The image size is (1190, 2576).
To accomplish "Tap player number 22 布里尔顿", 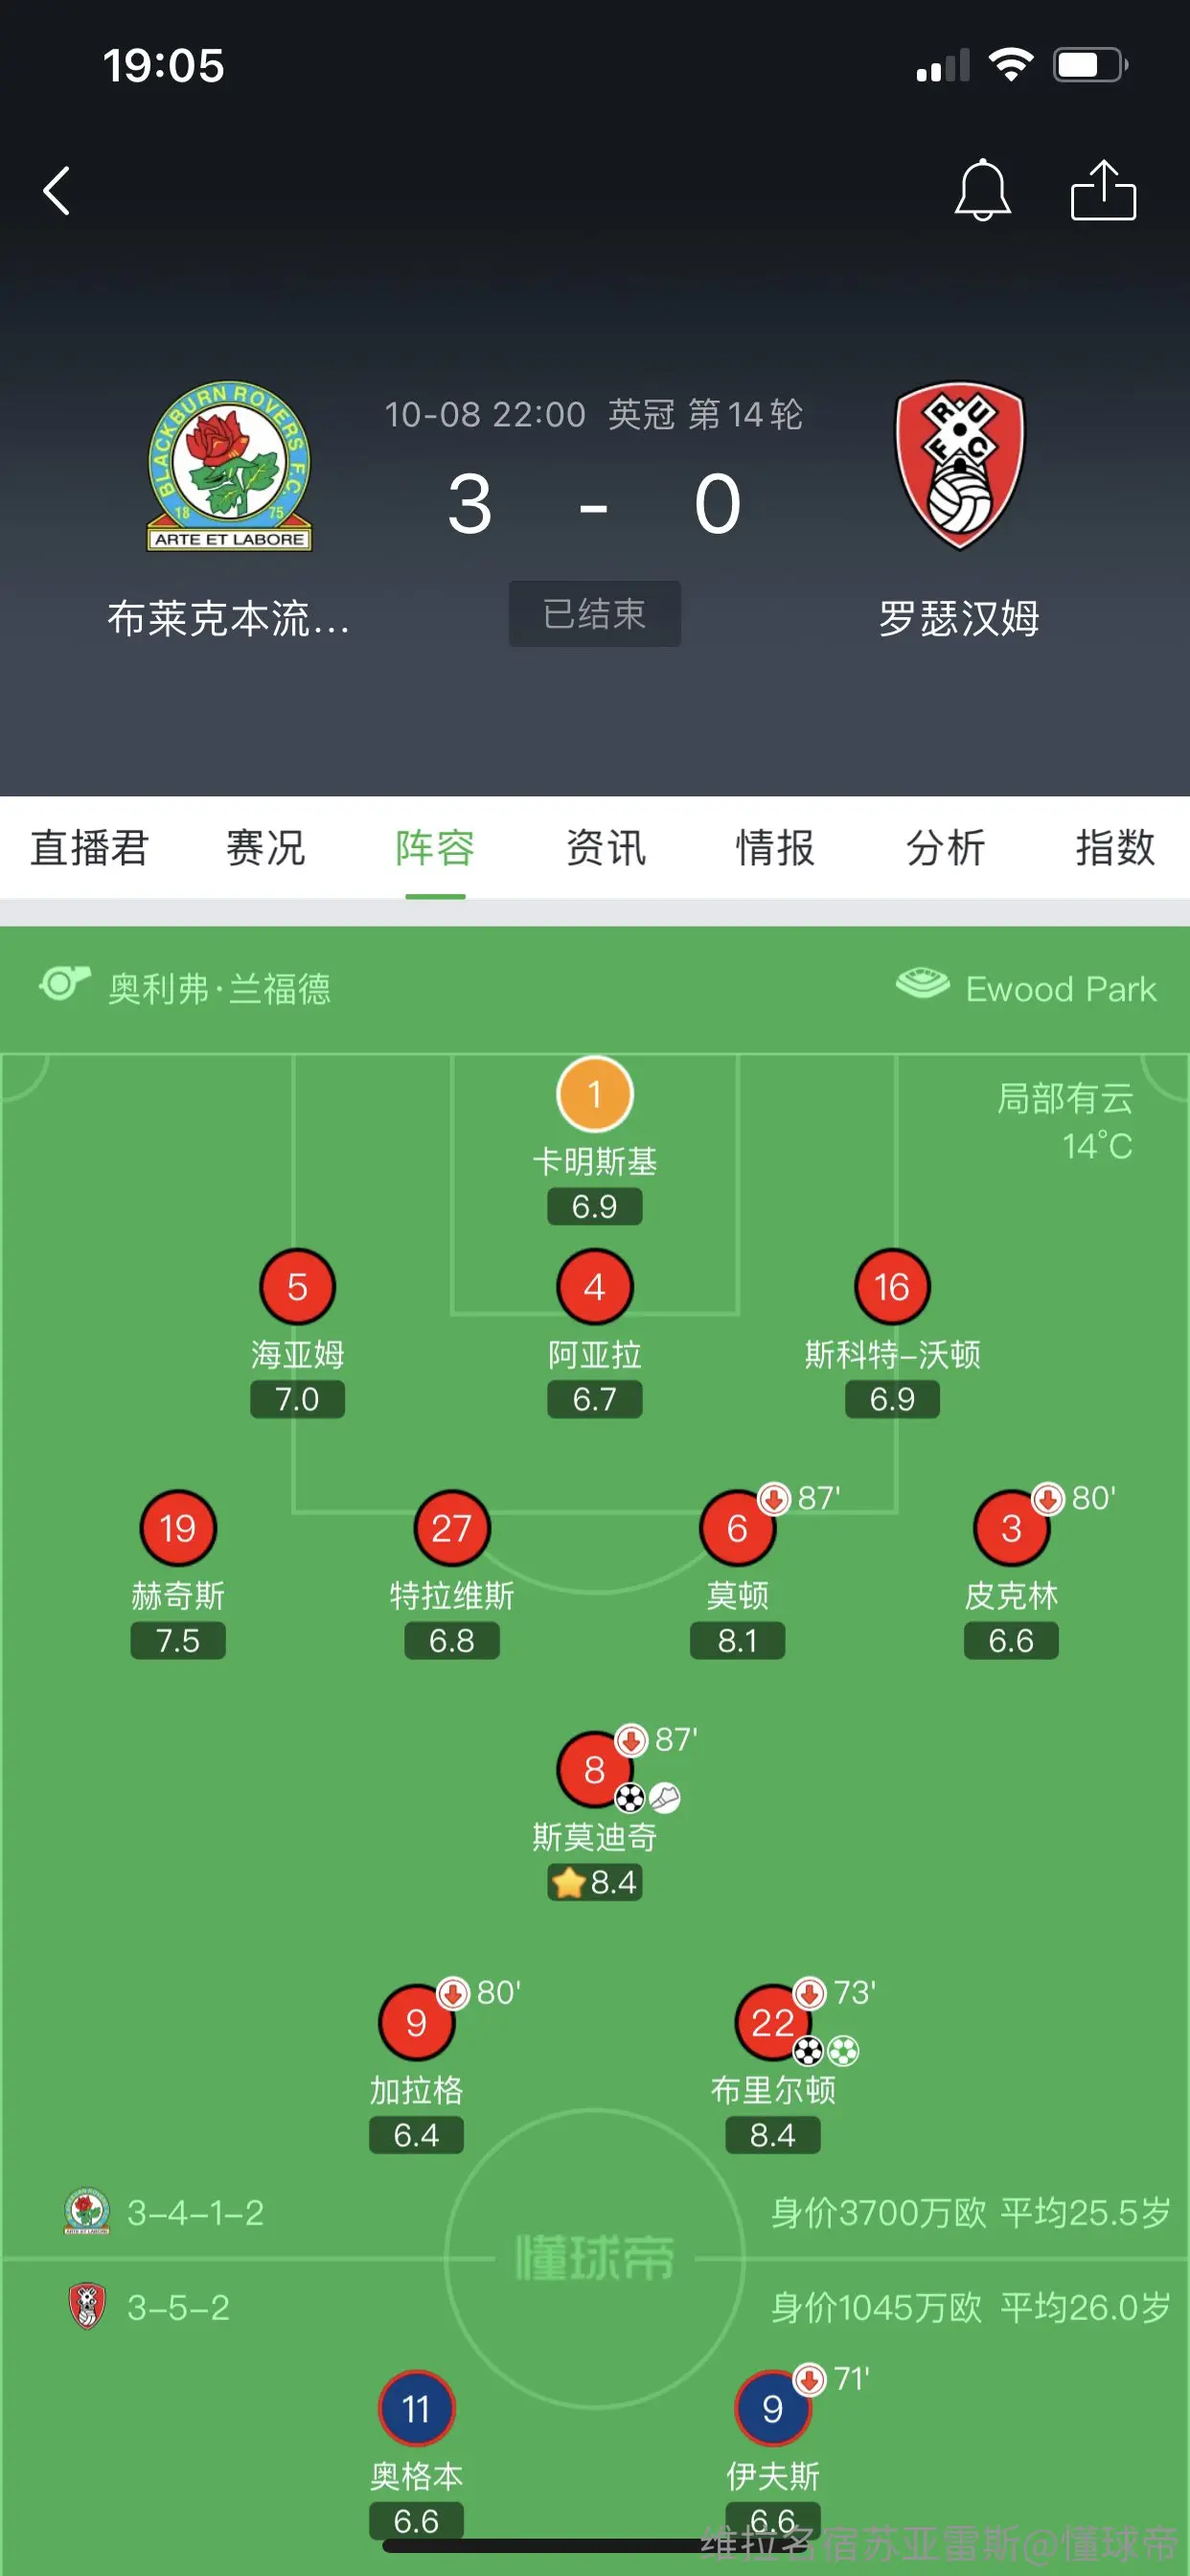I will 773,2023.
